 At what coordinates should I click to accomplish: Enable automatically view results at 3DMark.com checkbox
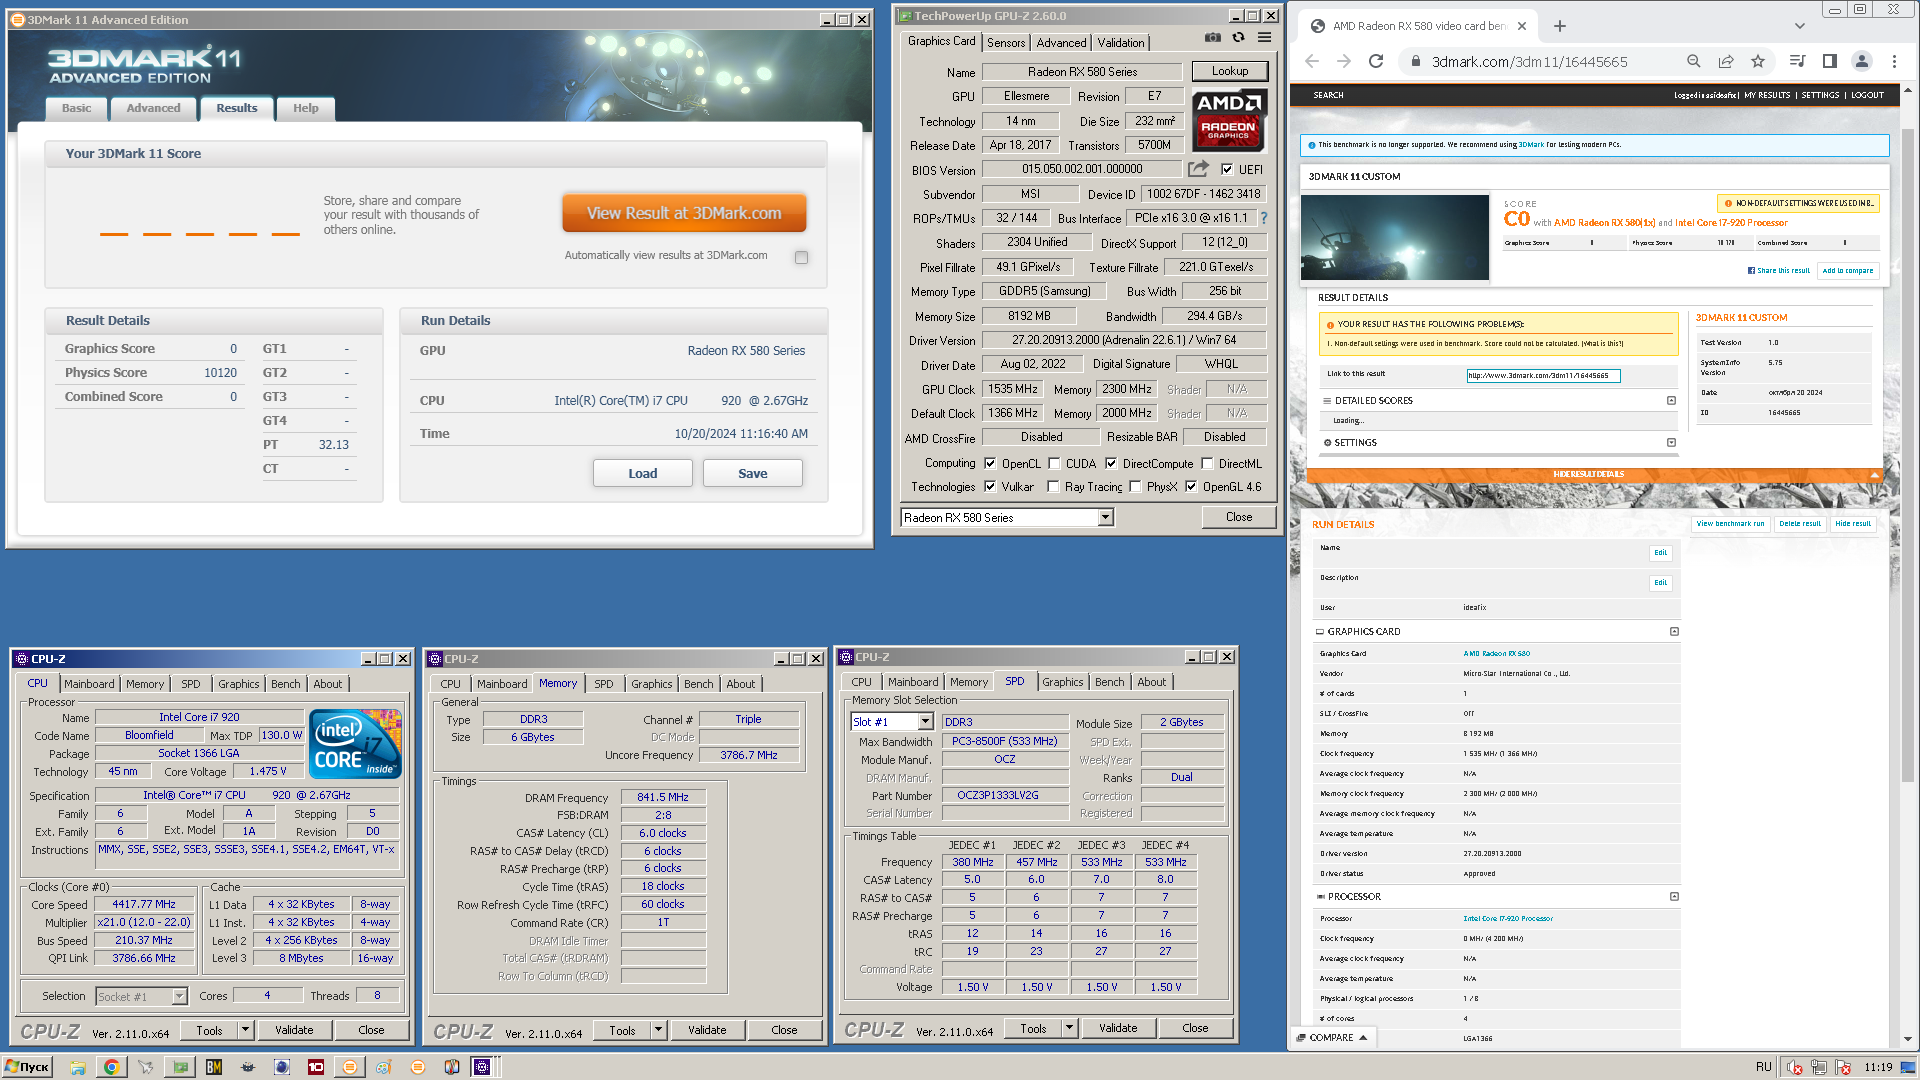point(801,257)
